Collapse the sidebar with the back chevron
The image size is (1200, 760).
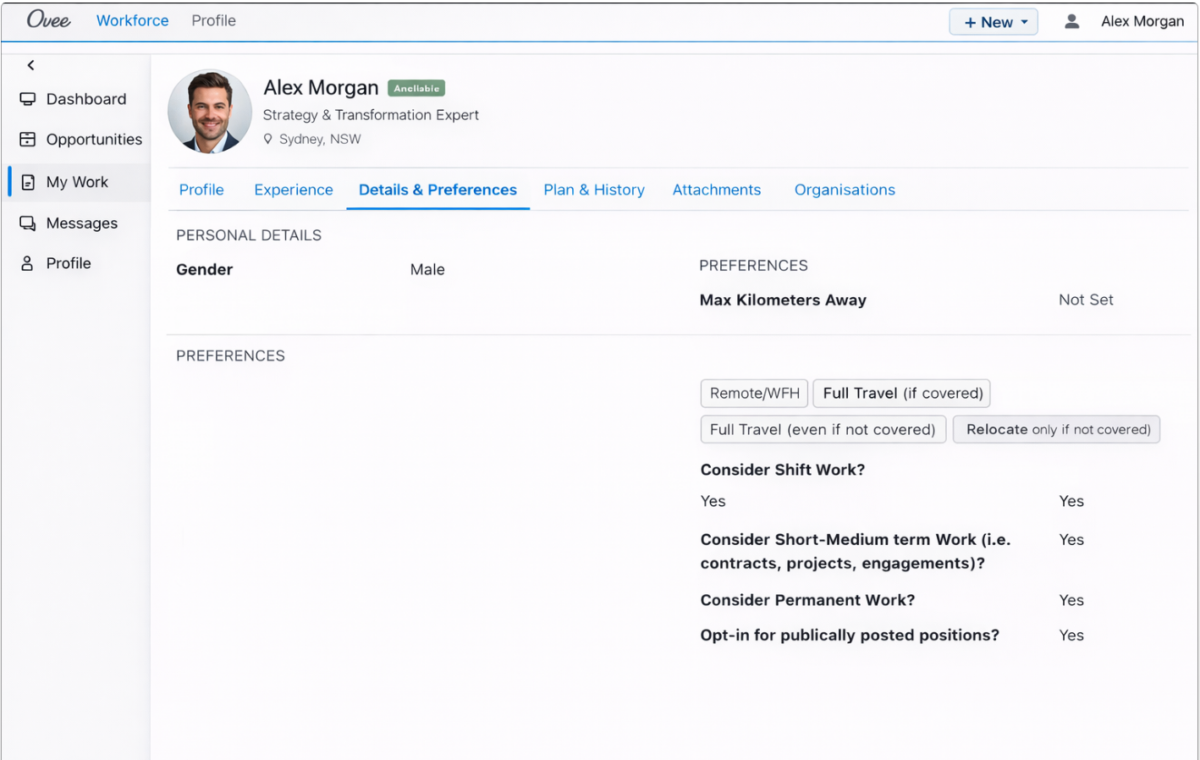pyautogui.click(x=31, y=65)
